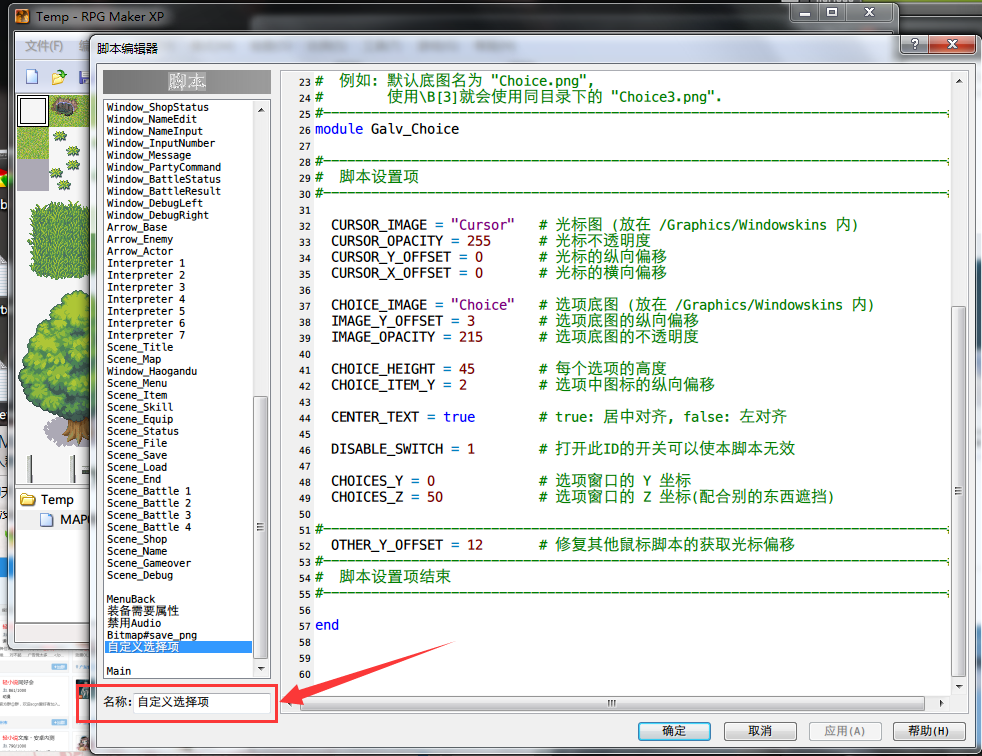Screen dimensions: 982x756
Task: Click the script list scrollbar thumb
Action: pyautogui.click(x=261, y=527)
